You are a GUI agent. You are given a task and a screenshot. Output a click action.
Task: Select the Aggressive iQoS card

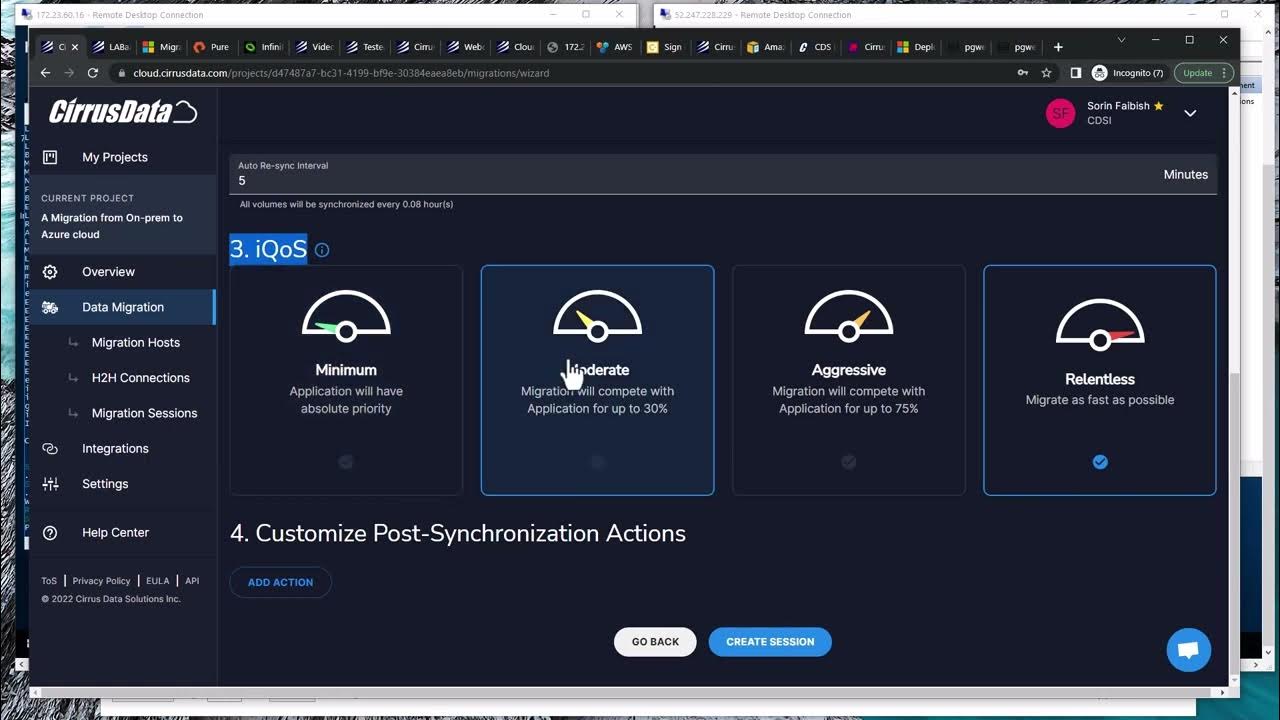click(x=849, y=380)
